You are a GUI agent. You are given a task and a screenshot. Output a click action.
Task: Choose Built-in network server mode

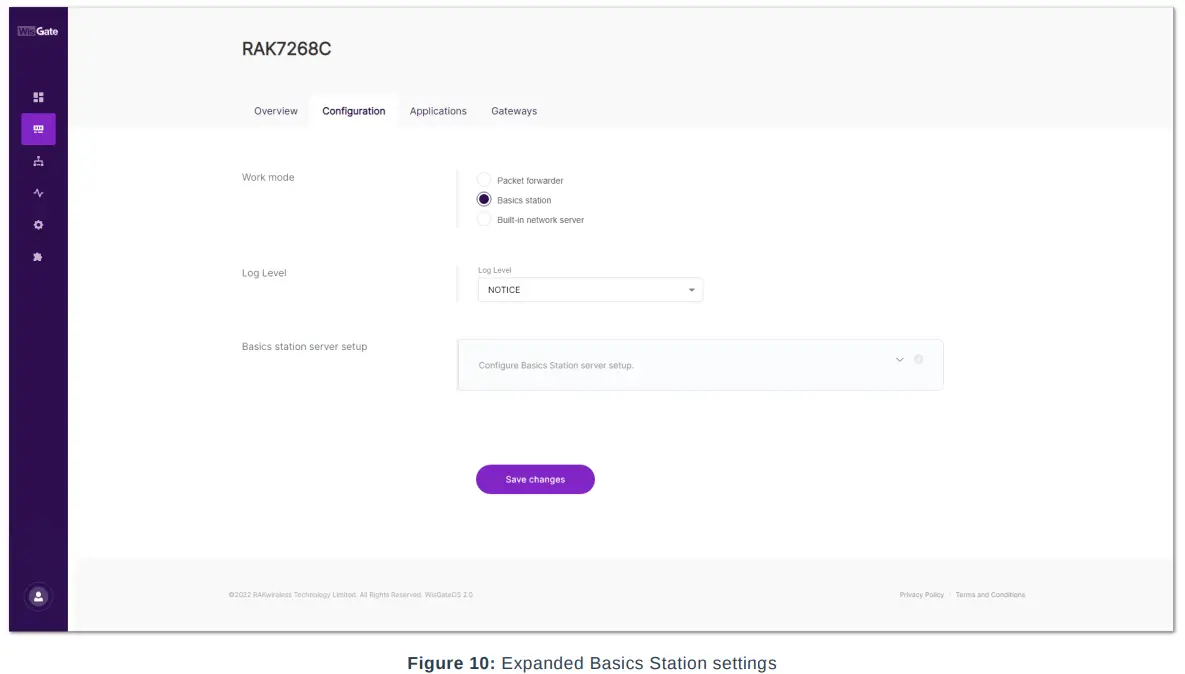click(484, 219)
